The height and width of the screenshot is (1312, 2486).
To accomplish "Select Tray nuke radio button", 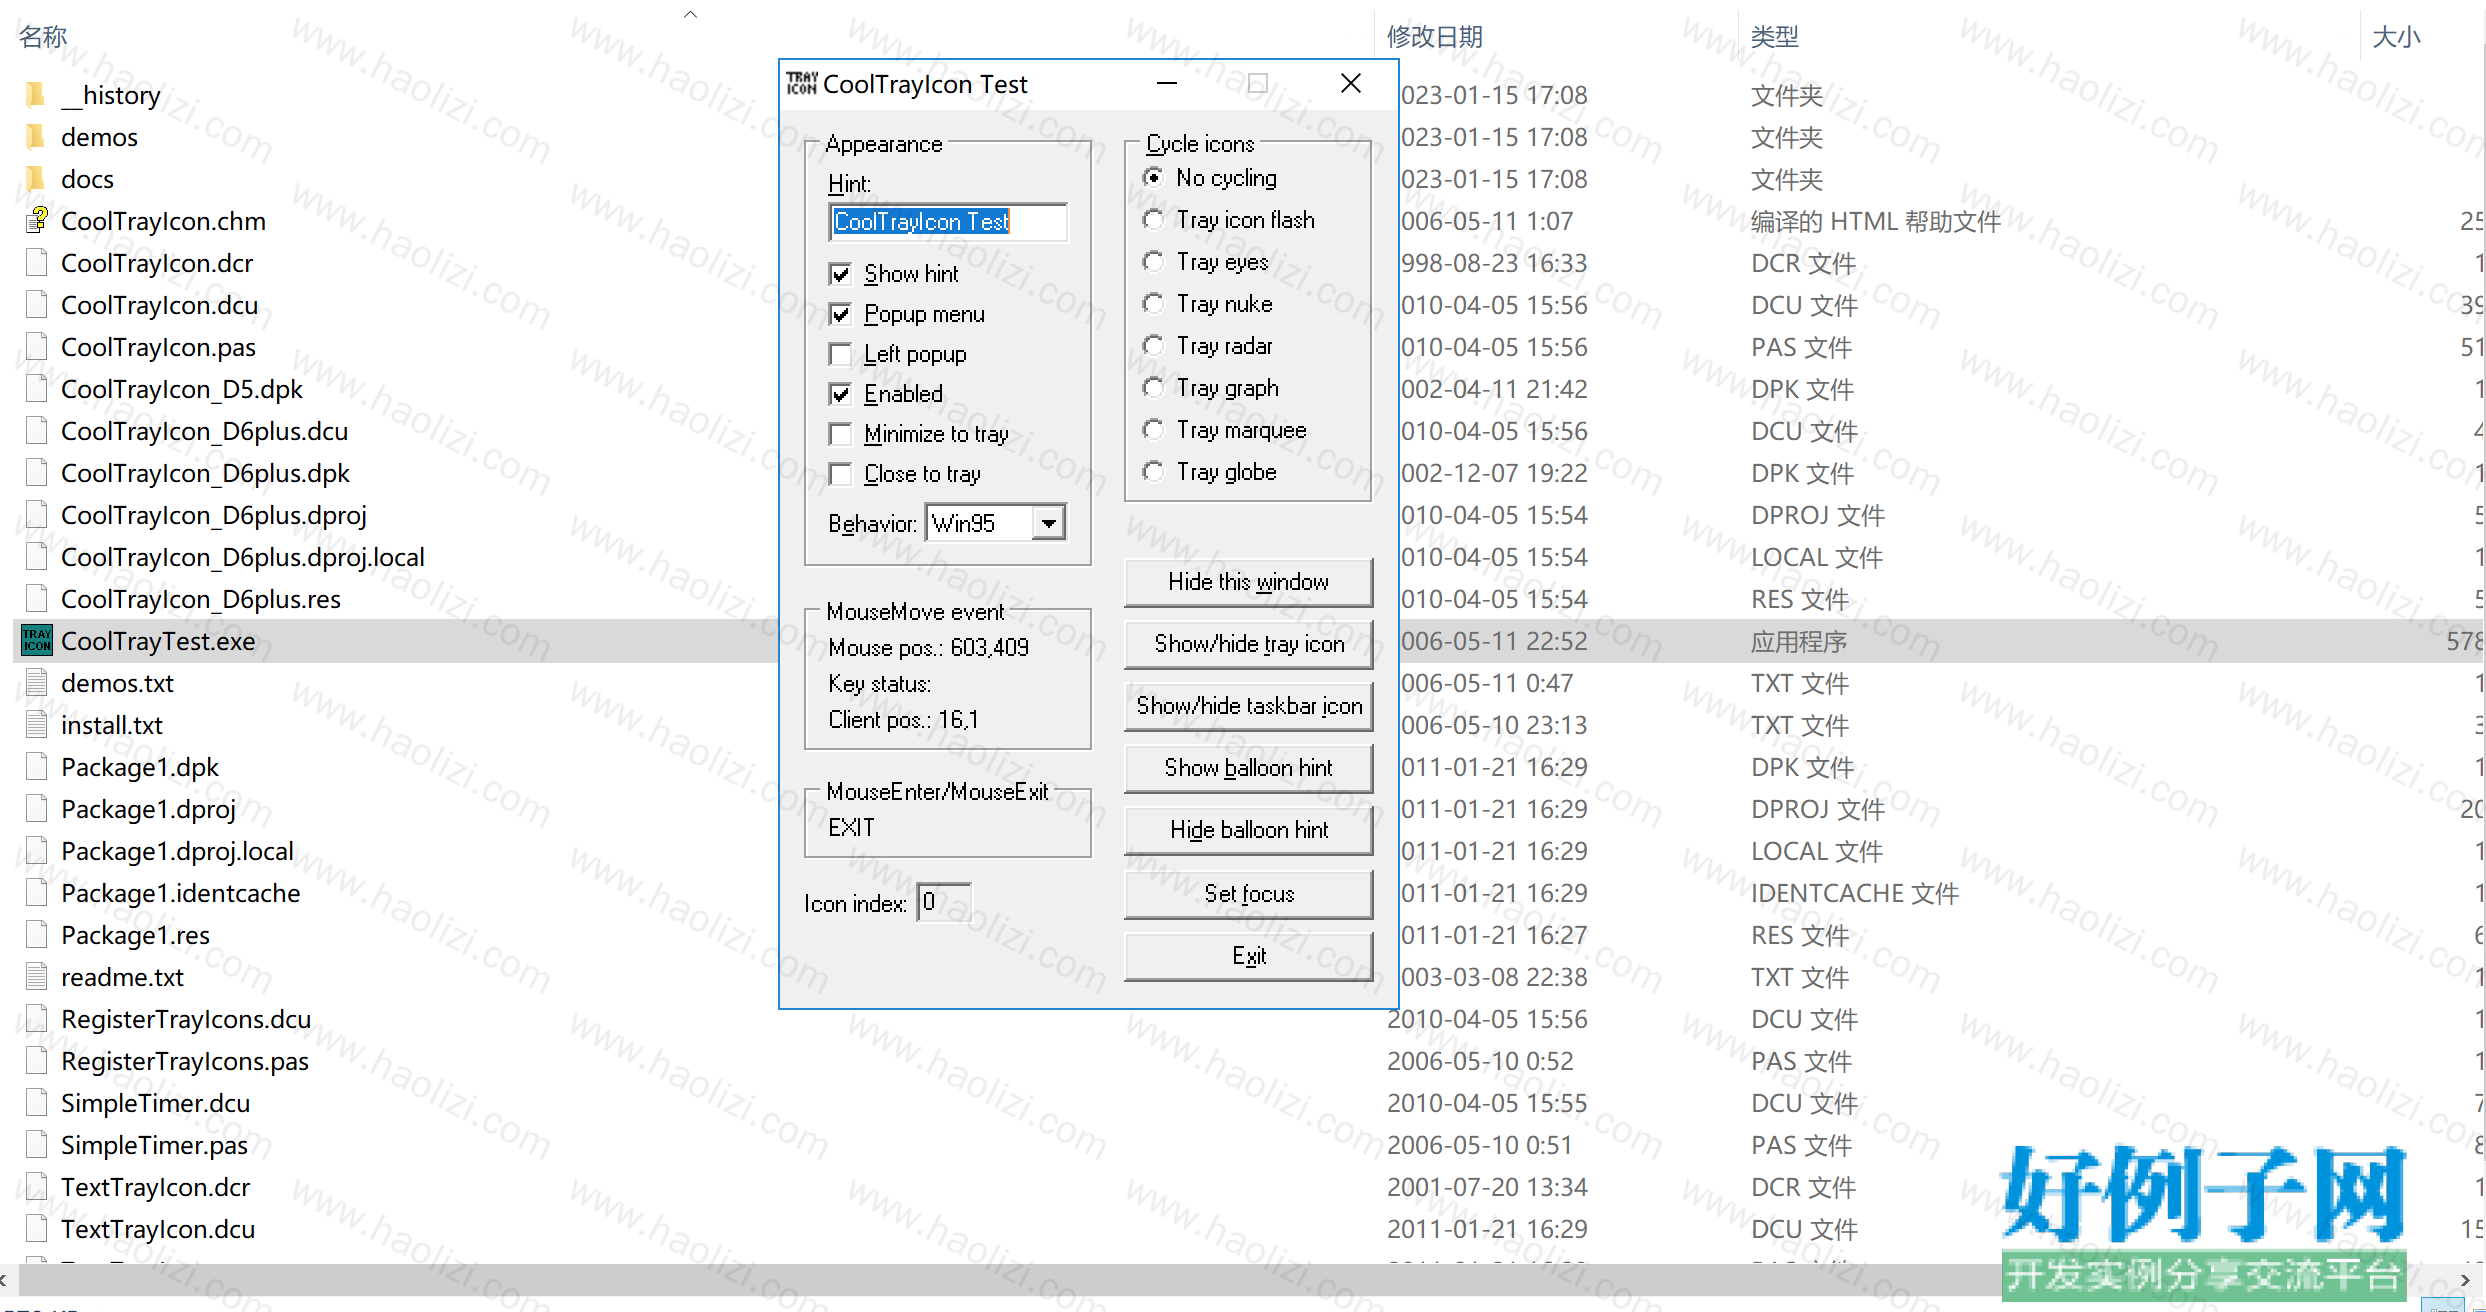I will (1153, 304).
